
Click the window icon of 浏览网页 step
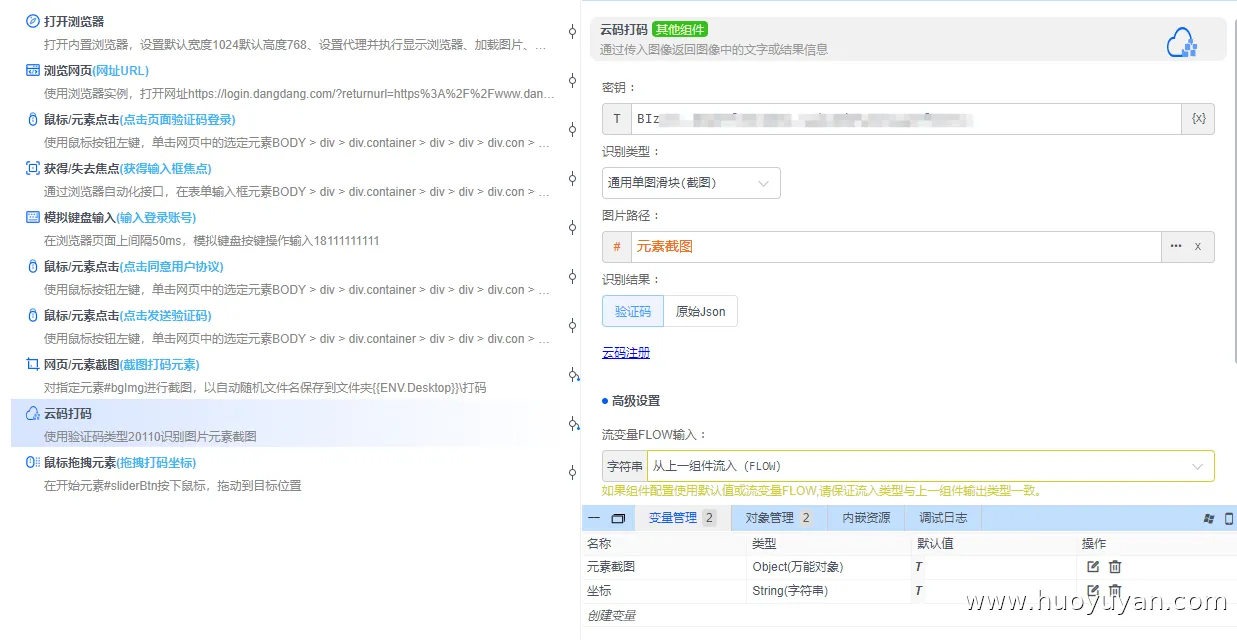32,70
